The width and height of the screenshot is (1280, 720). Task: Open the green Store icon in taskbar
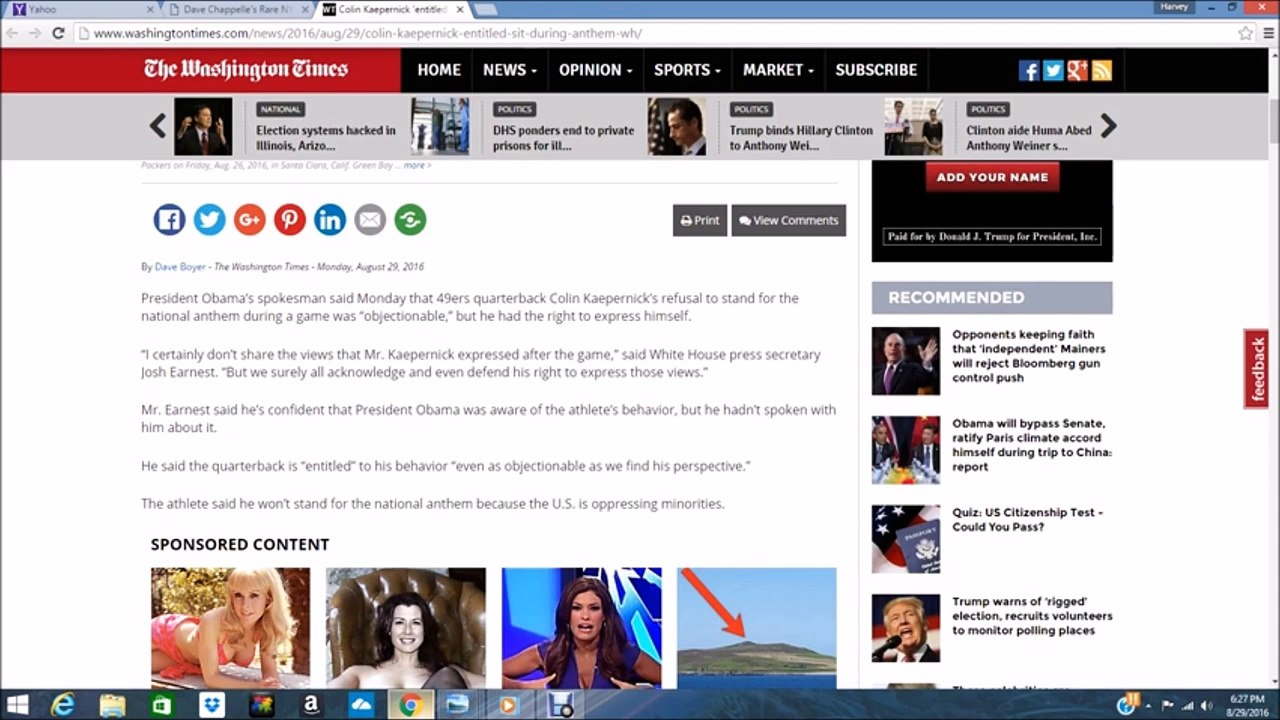(x=162, y=706)
